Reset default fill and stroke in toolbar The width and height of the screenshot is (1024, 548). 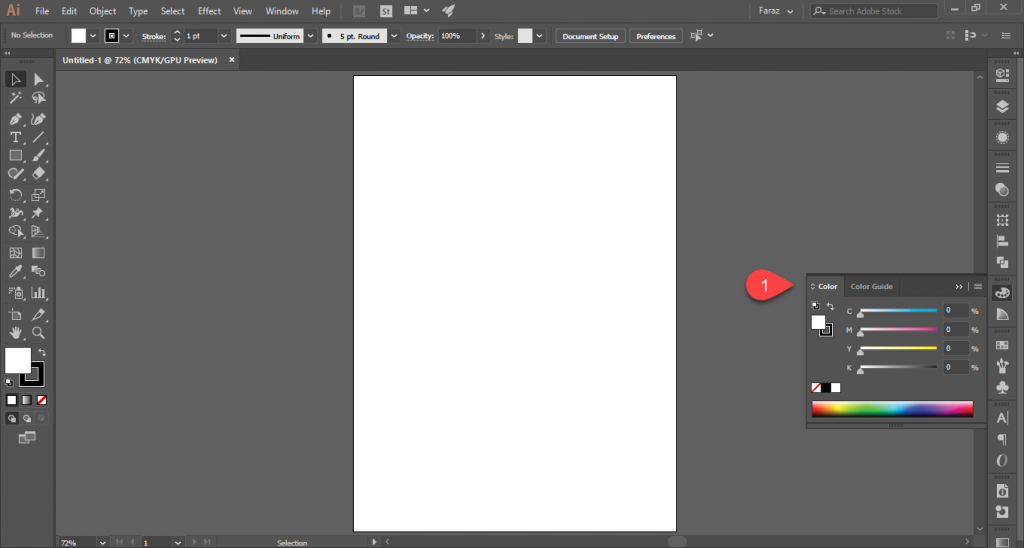coord(9,383)
